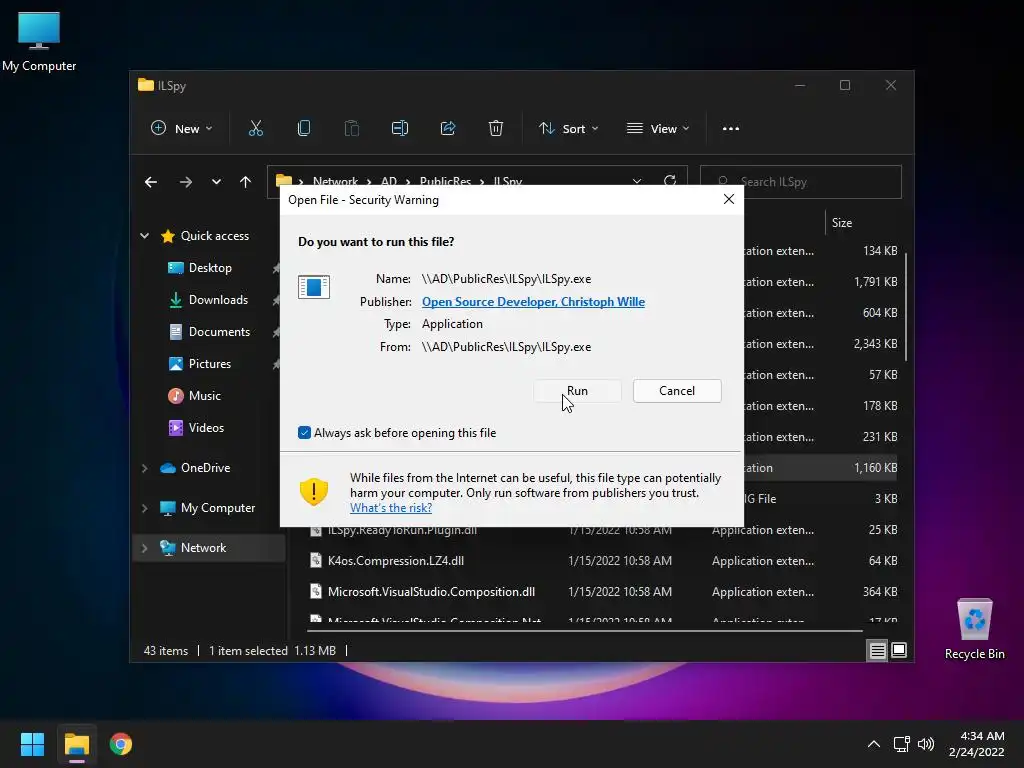Open the Sort dropdown menu
This screenshot has height=768, width=1024.
pos(569,129)
